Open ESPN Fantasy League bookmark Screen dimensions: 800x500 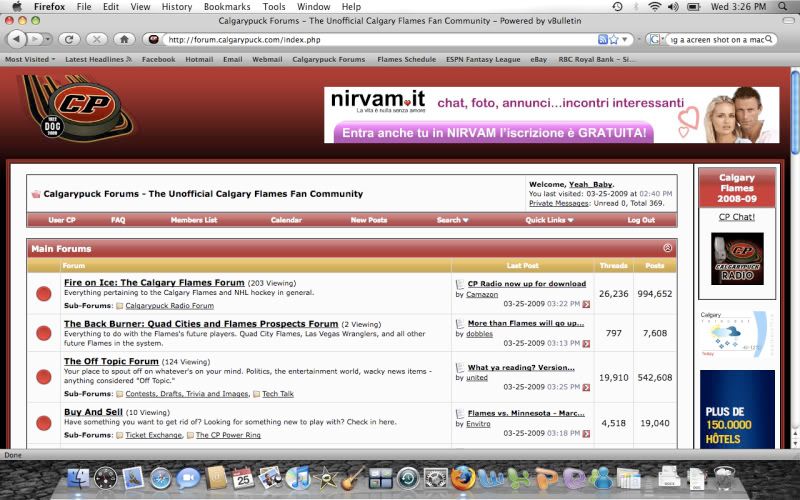coord(483,59)
